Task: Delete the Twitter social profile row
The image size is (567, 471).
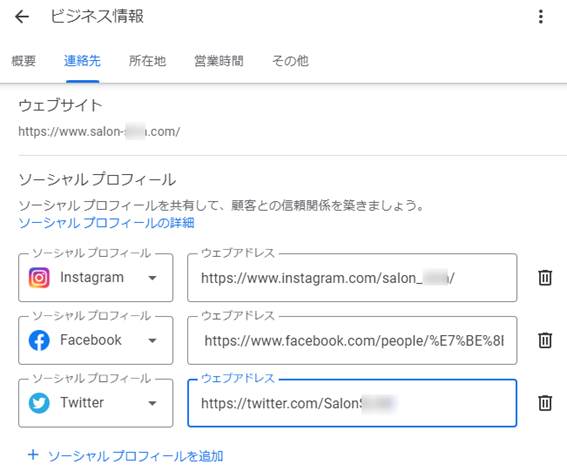Action: click(545, 403)
